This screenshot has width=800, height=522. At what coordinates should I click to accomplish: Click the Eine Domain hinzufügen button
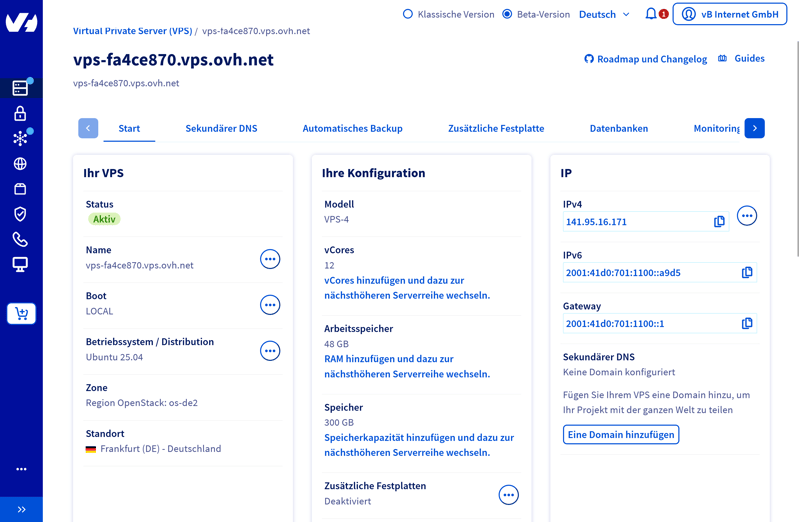tap(621, 435)
